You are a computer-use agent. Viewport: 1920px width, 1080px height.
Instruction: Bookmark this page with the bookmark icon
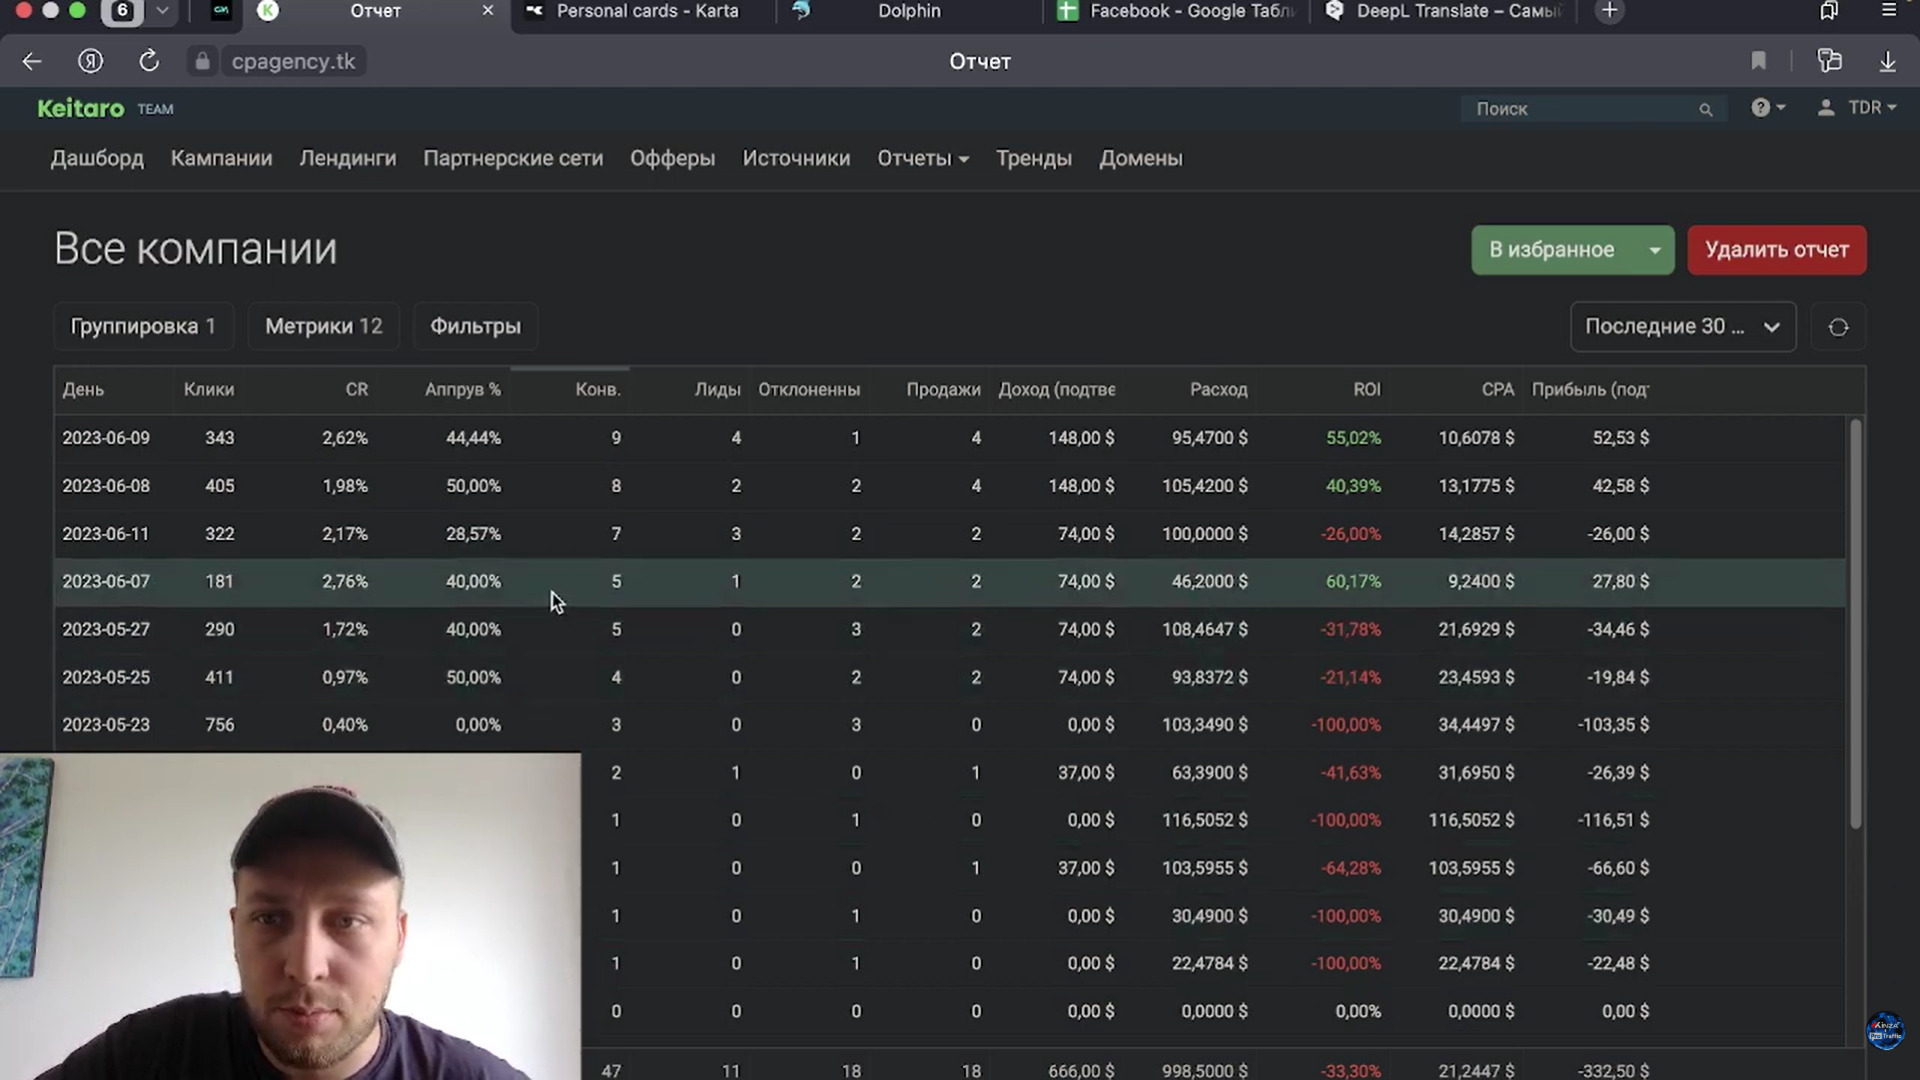(1759, 62)
